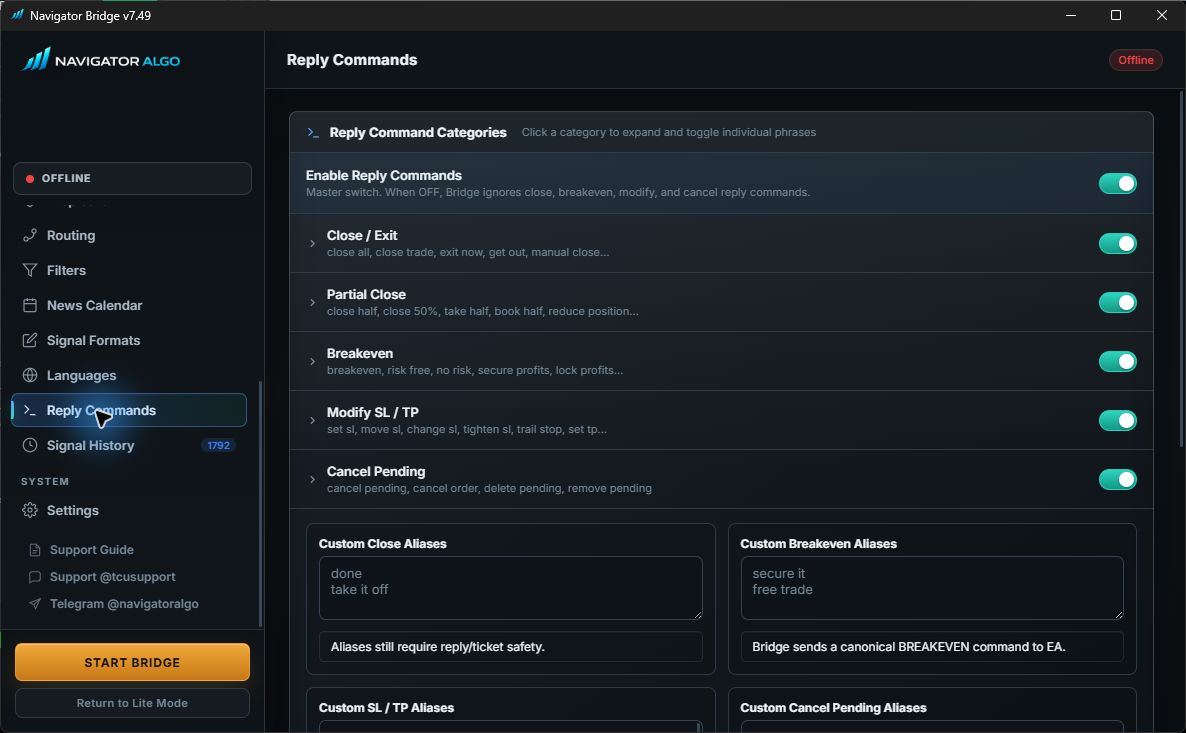1186x733 pixels.
Task: Click the OFFLINE status button in sidebar
Action: click(x=132, y=179)
